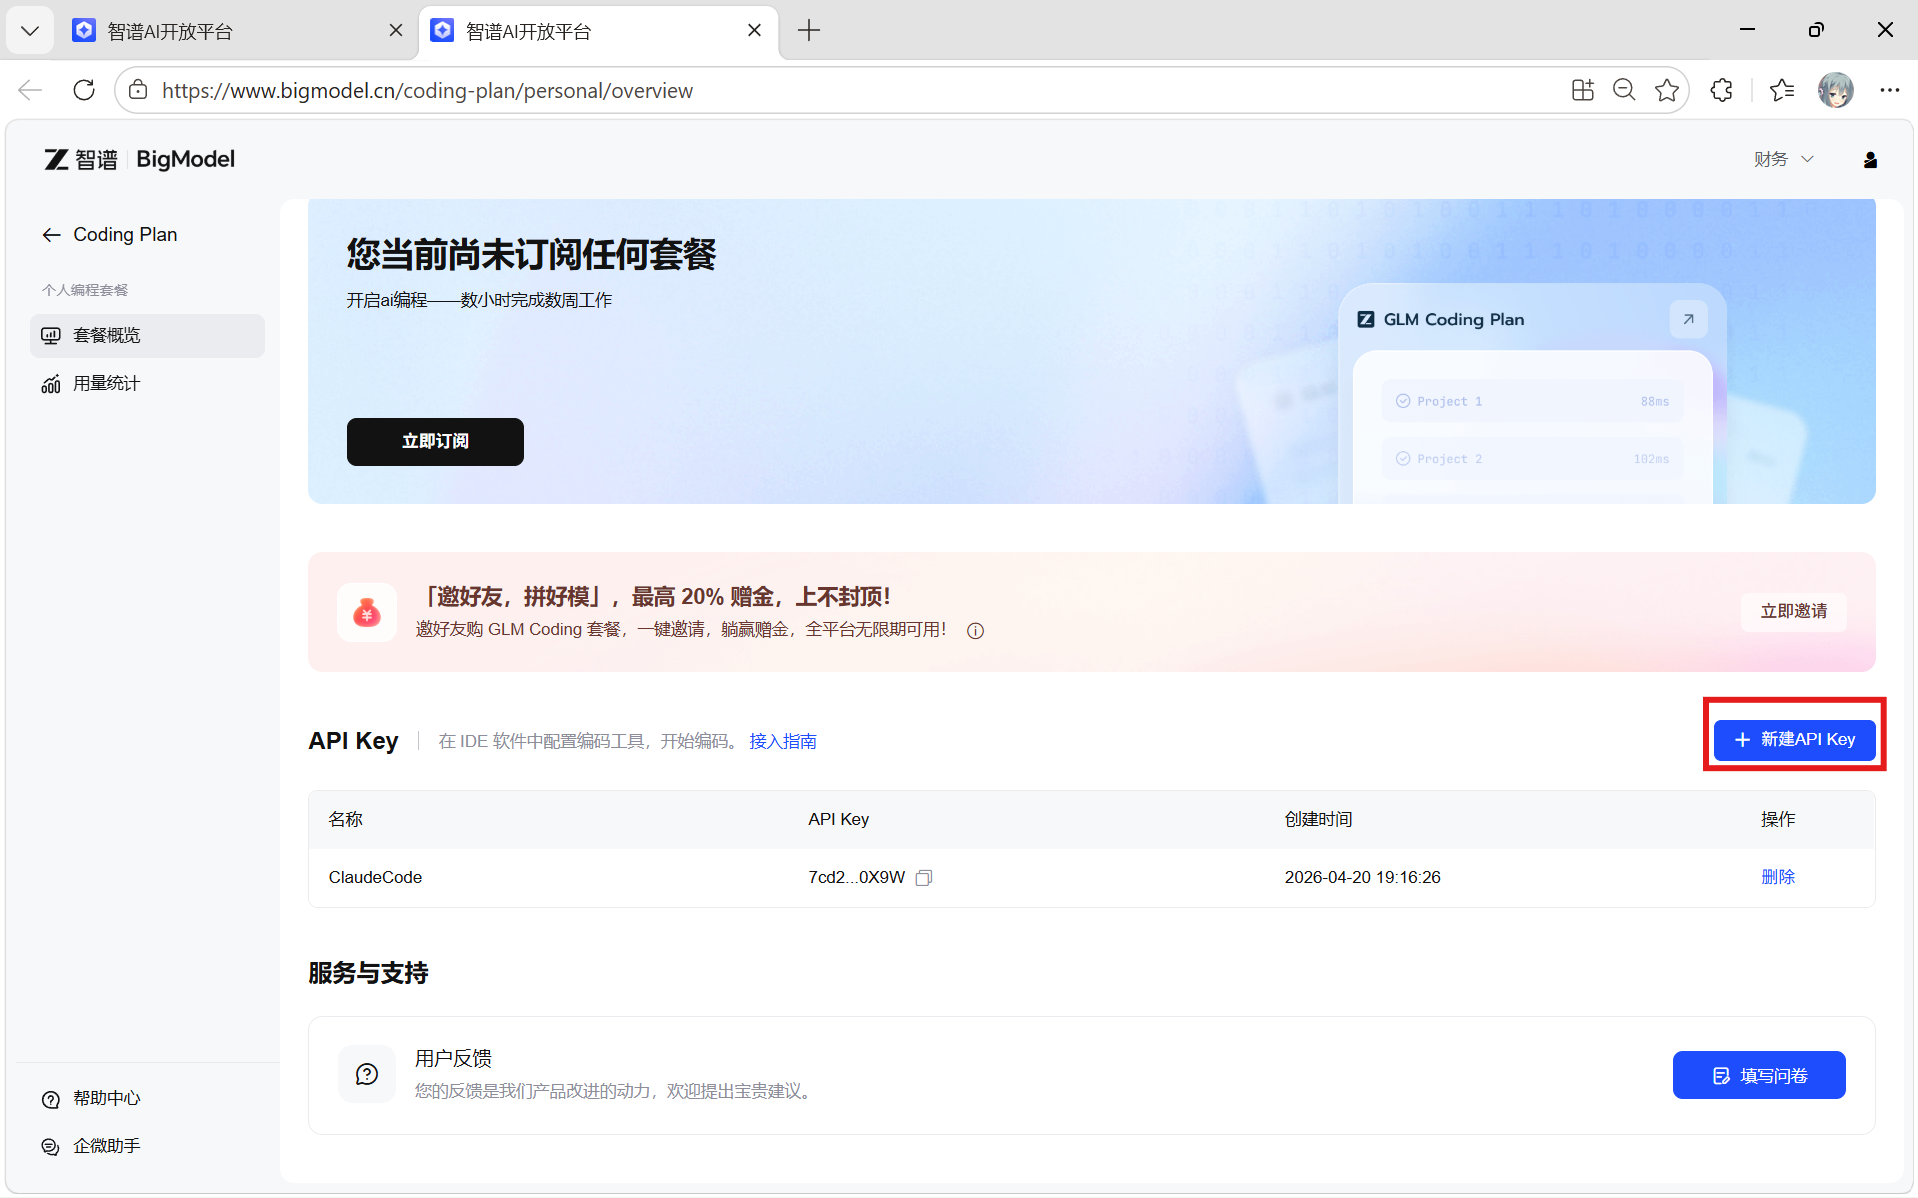Viewport: 1918px width, 1198px height.
Task: Click the zoom out magnifier icon
Action: (x=1624, y=90)
